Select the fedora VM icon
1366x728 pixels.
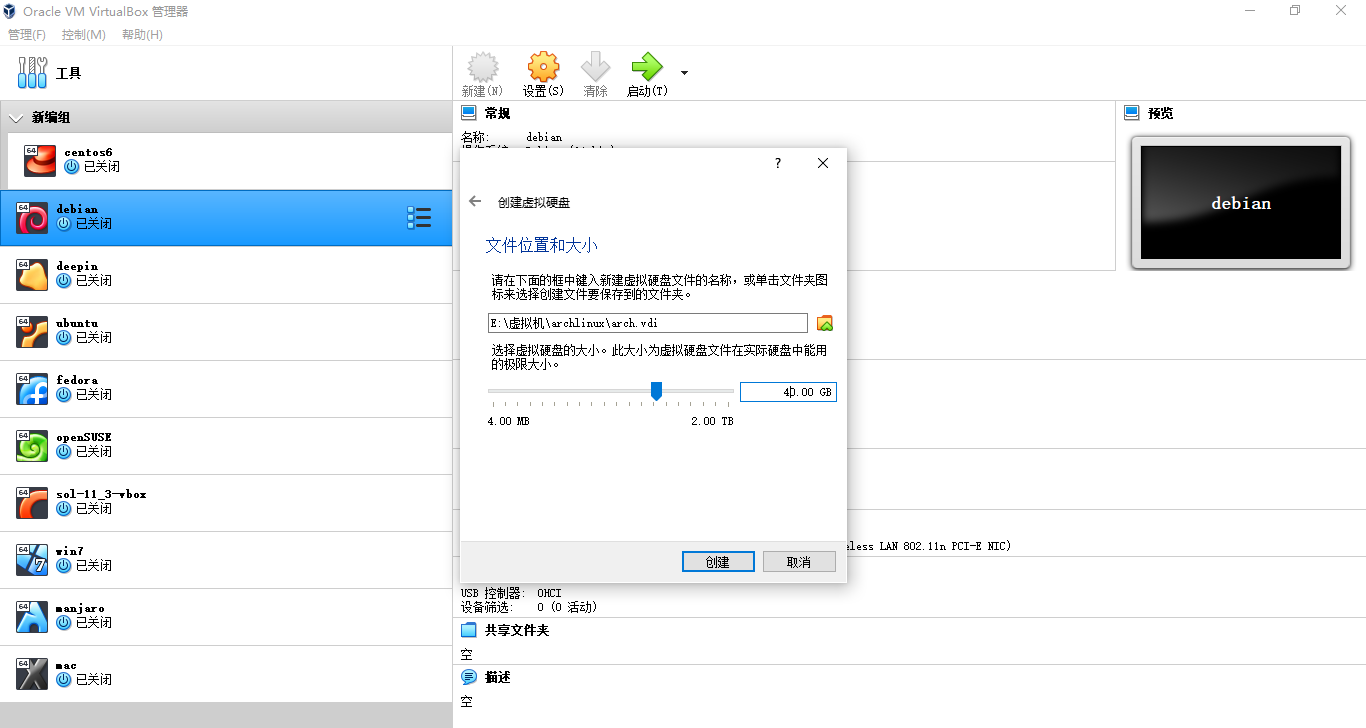pos(32,388)
